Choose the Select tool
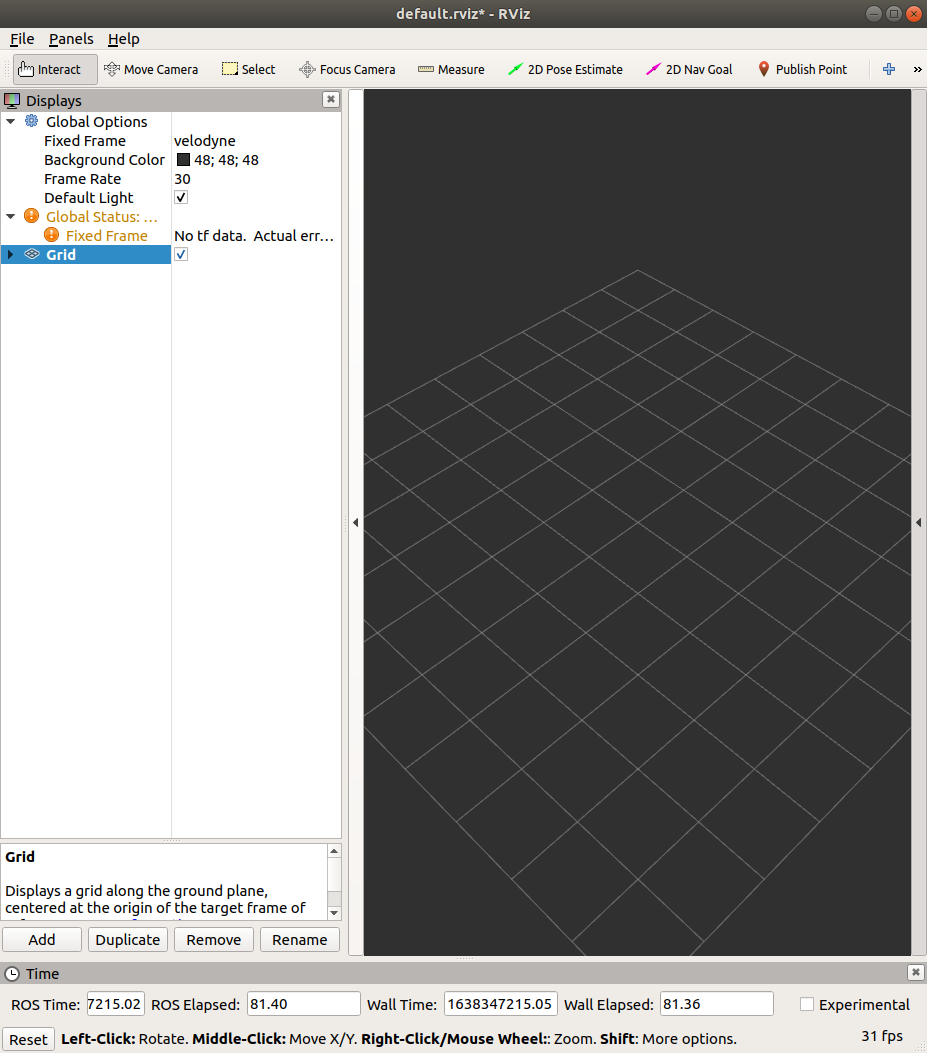Viewport: 927px width, 1053px height. point(249,69)
